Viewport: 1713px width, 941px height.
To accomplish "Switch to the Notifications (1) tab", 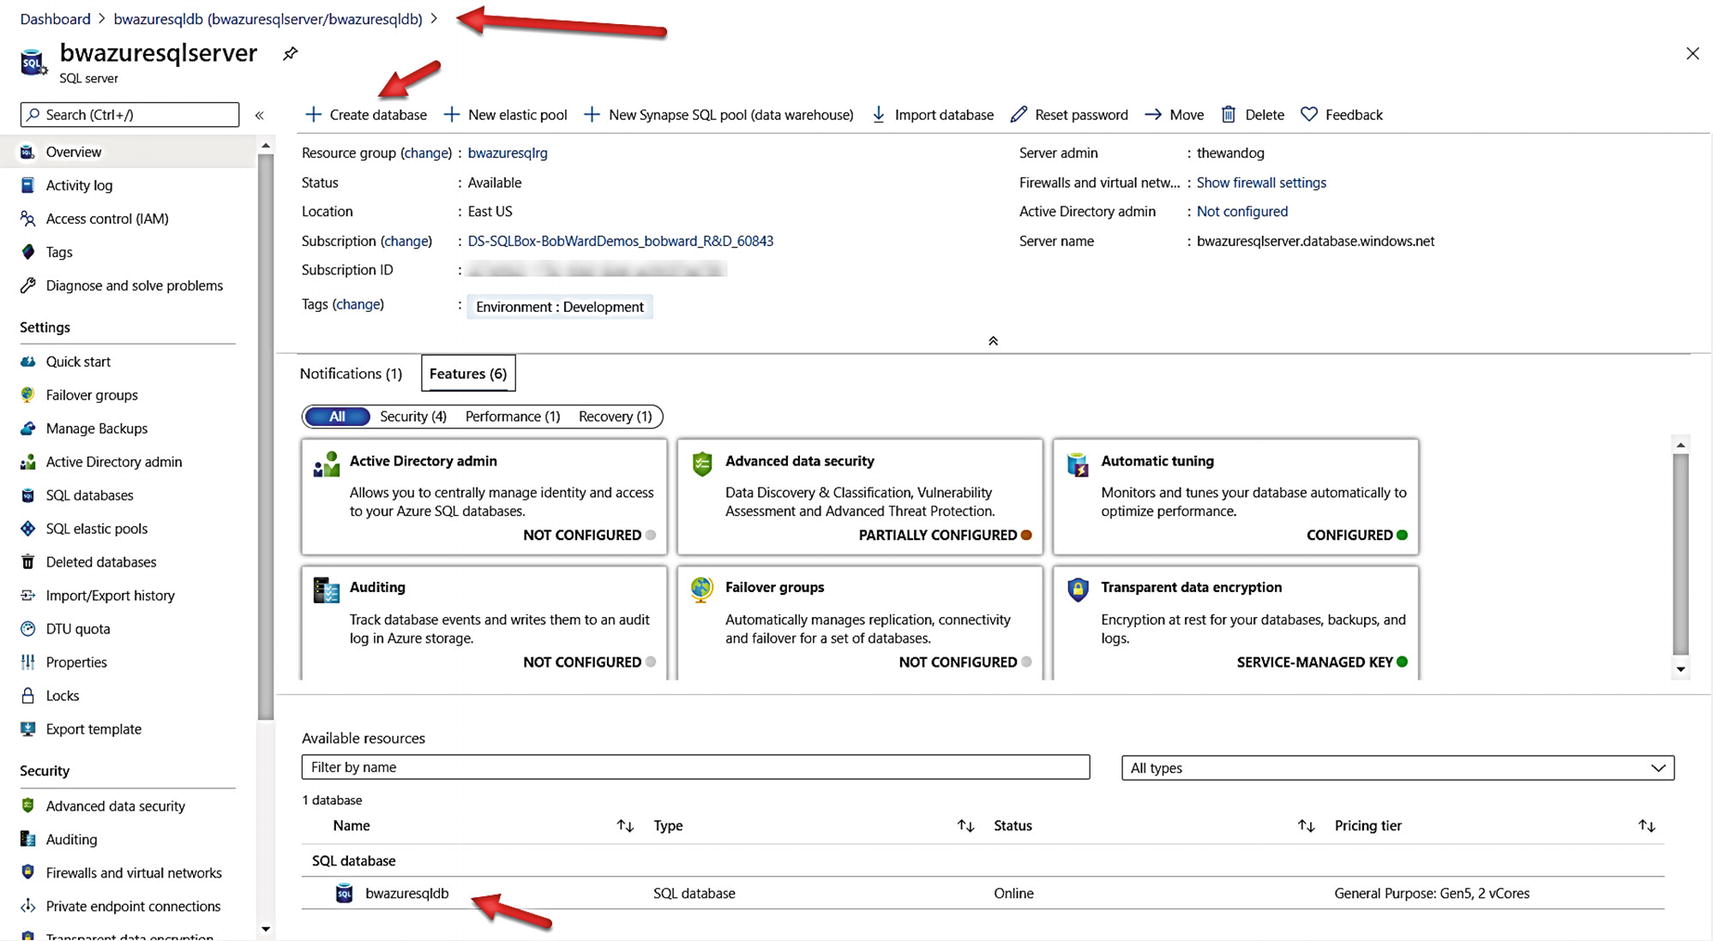I will click(x=351, y=373).
